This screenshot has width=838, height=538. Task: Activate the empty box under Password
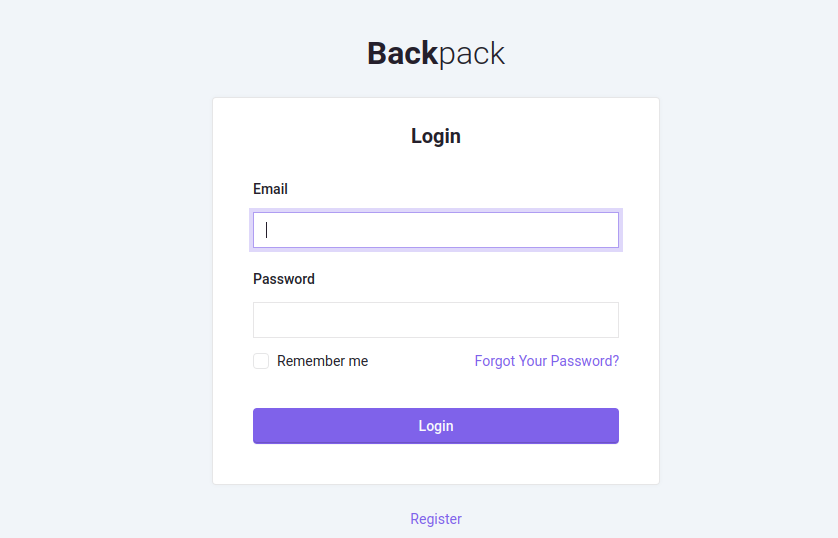pyautogui.click(x=436, y=320)
